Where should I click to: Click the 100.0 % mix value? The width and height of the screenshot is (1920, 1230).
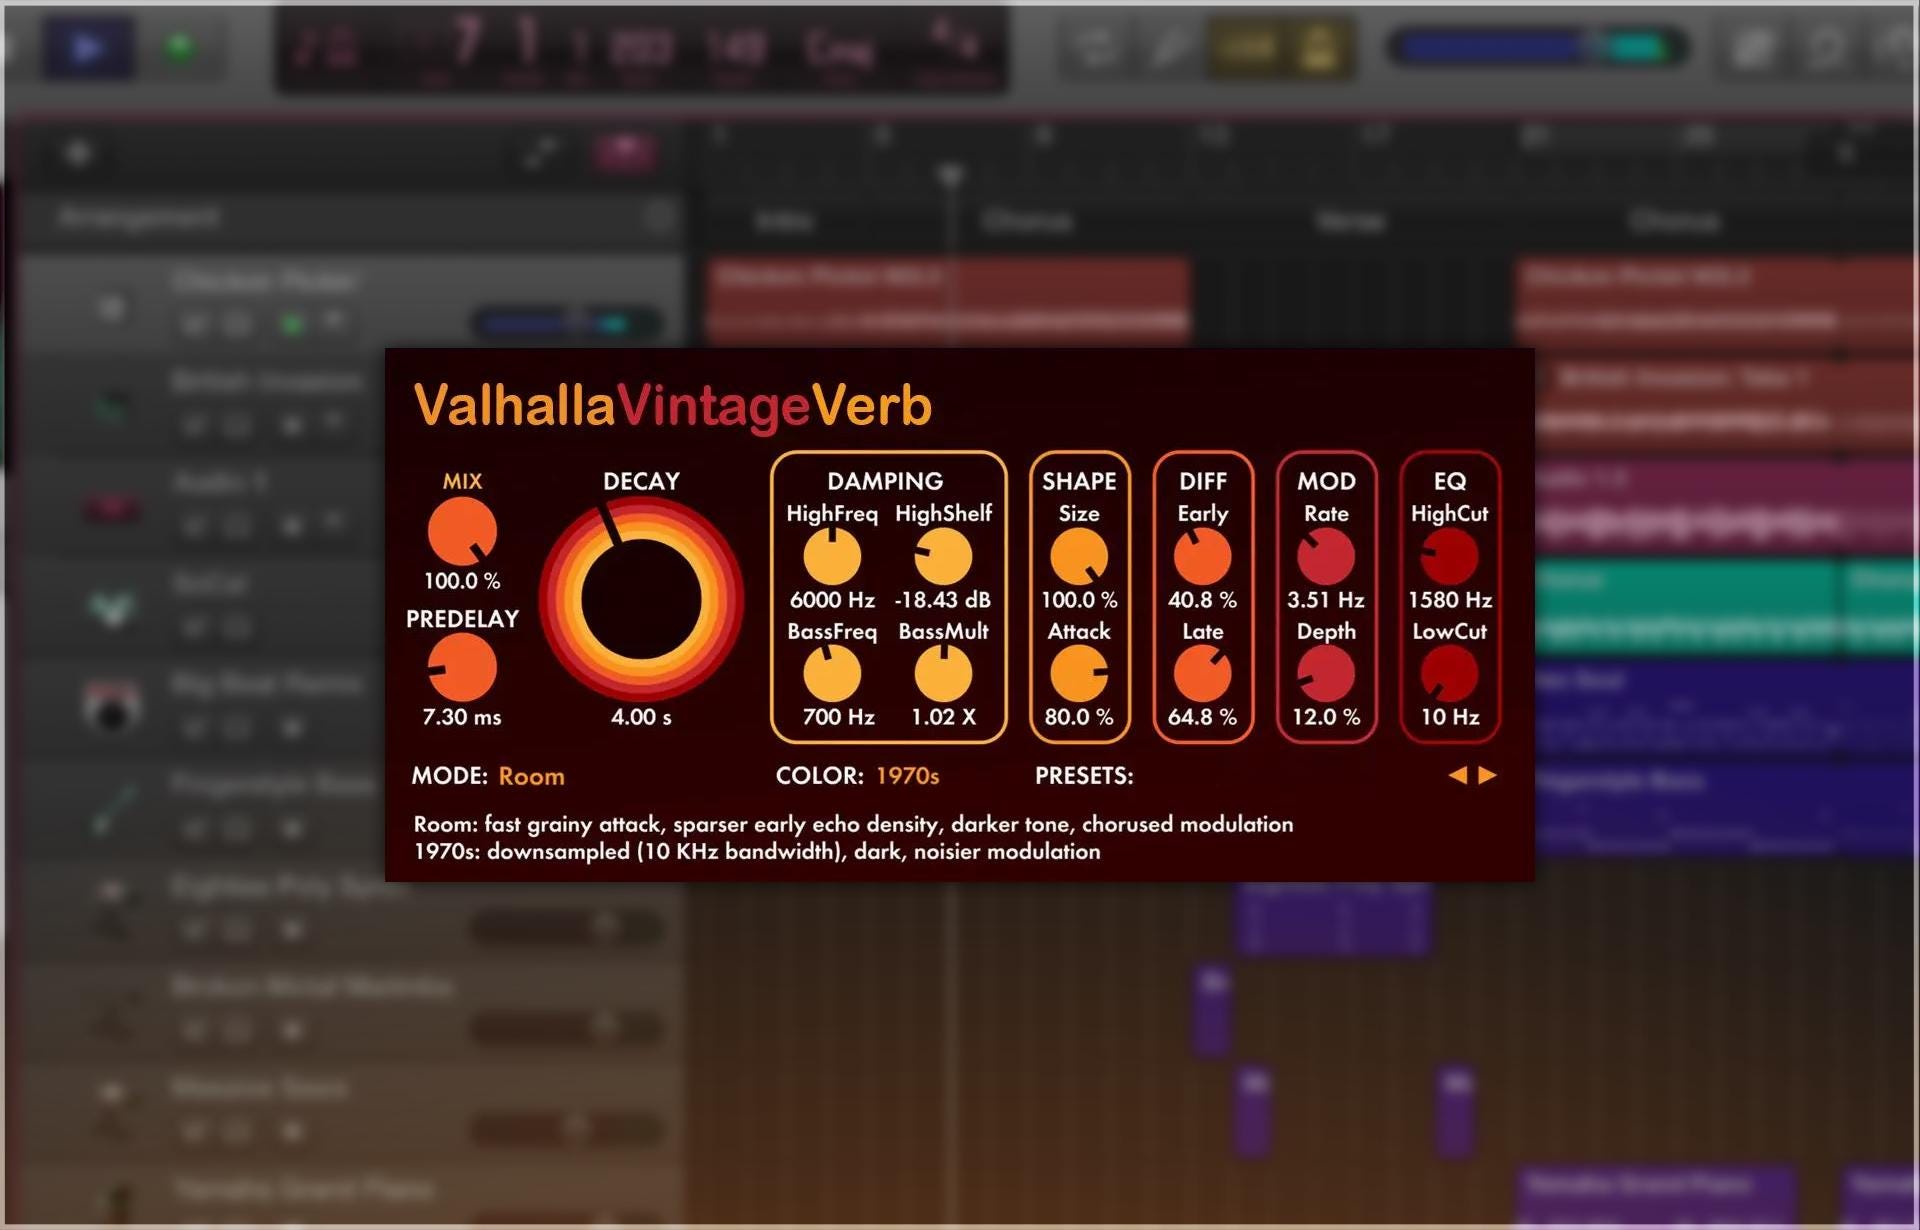pyautogui.click(x=462, y=581)
